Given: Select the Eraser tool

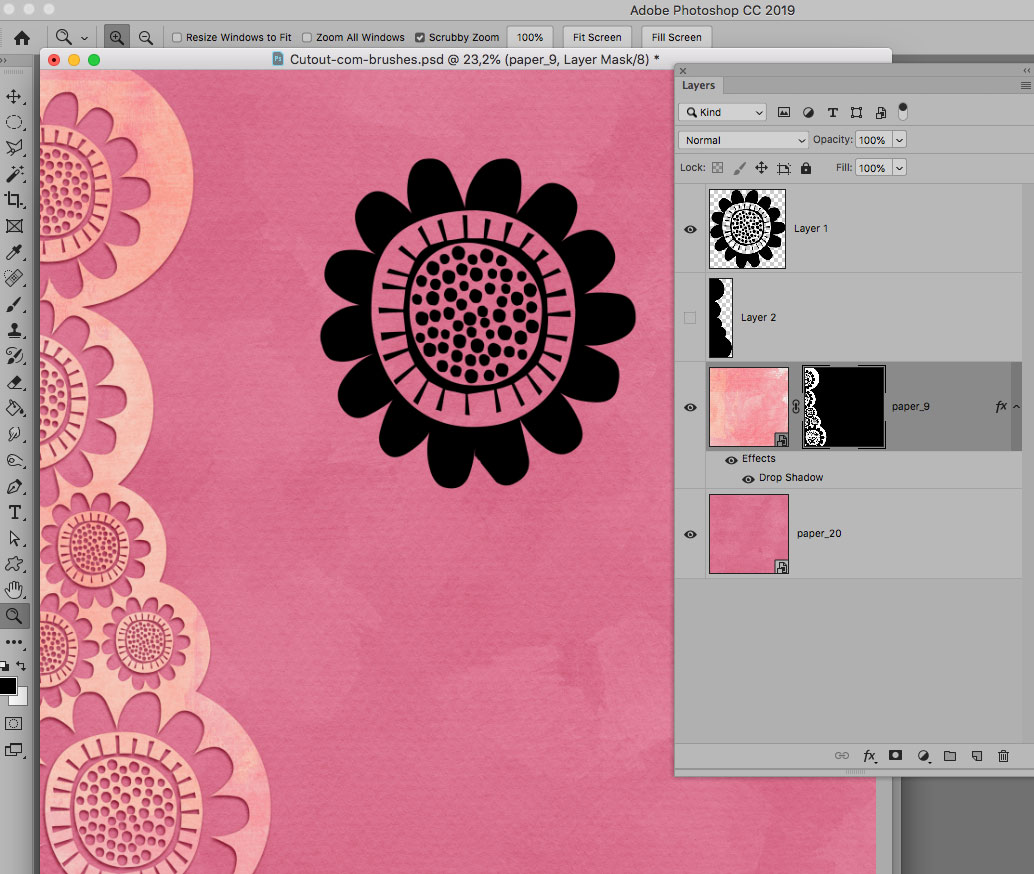Looking at the screenshot, I should (14, 382).
